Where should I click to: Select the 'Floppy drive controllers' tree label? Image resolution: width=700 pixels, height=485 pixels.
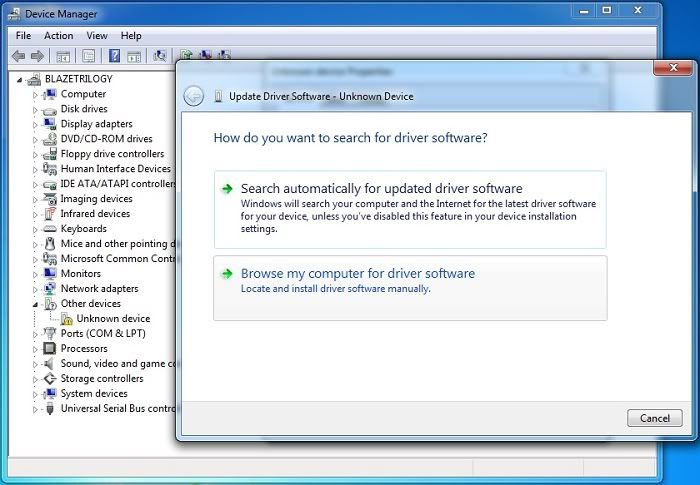coord(112,154)
